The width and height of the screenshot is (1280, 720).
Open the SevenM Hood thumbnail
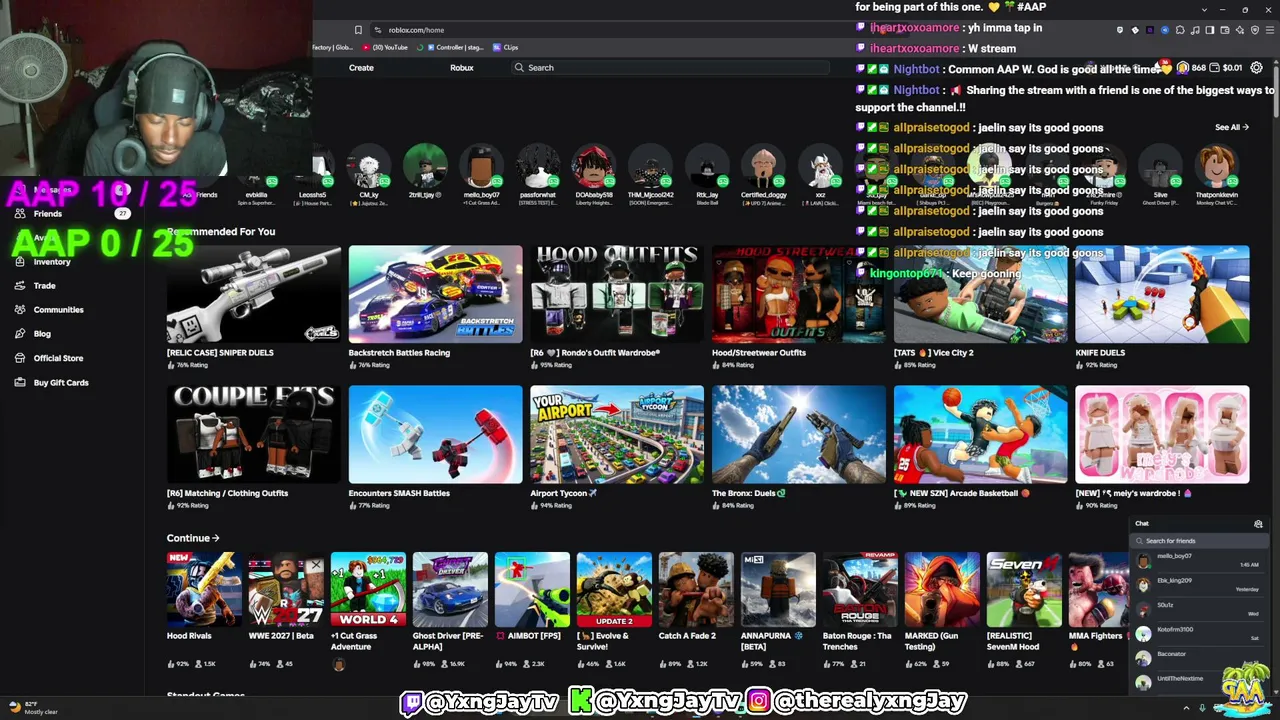1024,589
